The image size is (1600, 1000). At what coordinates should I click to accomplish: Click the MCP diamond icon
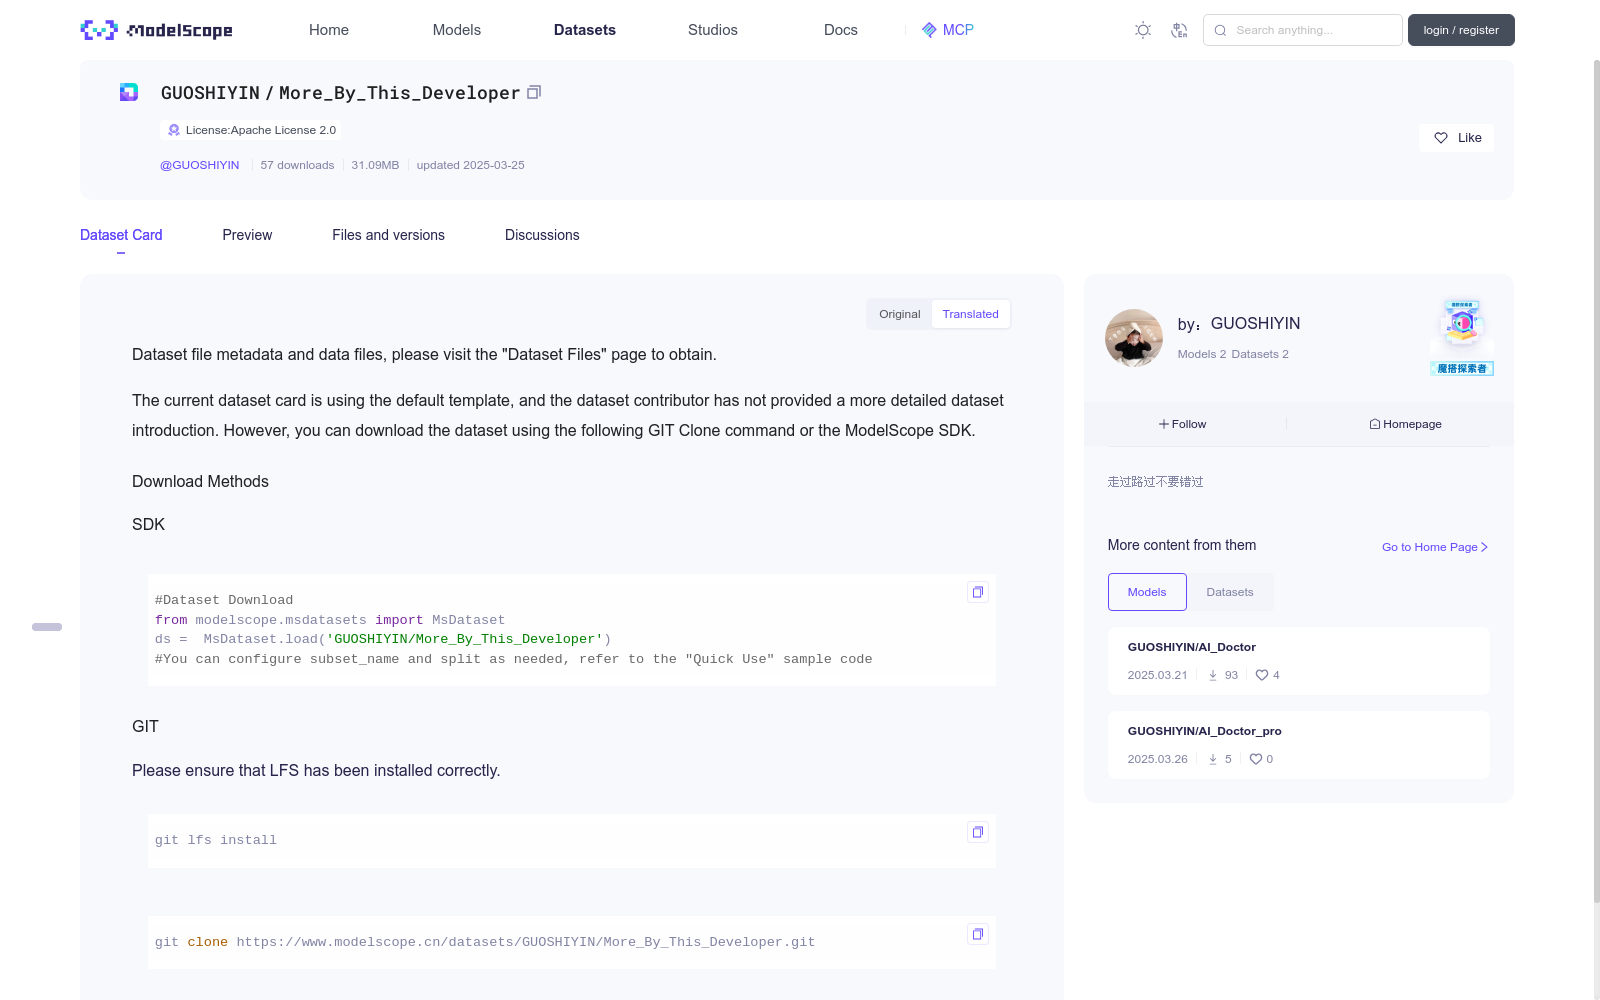click(929, 30)
